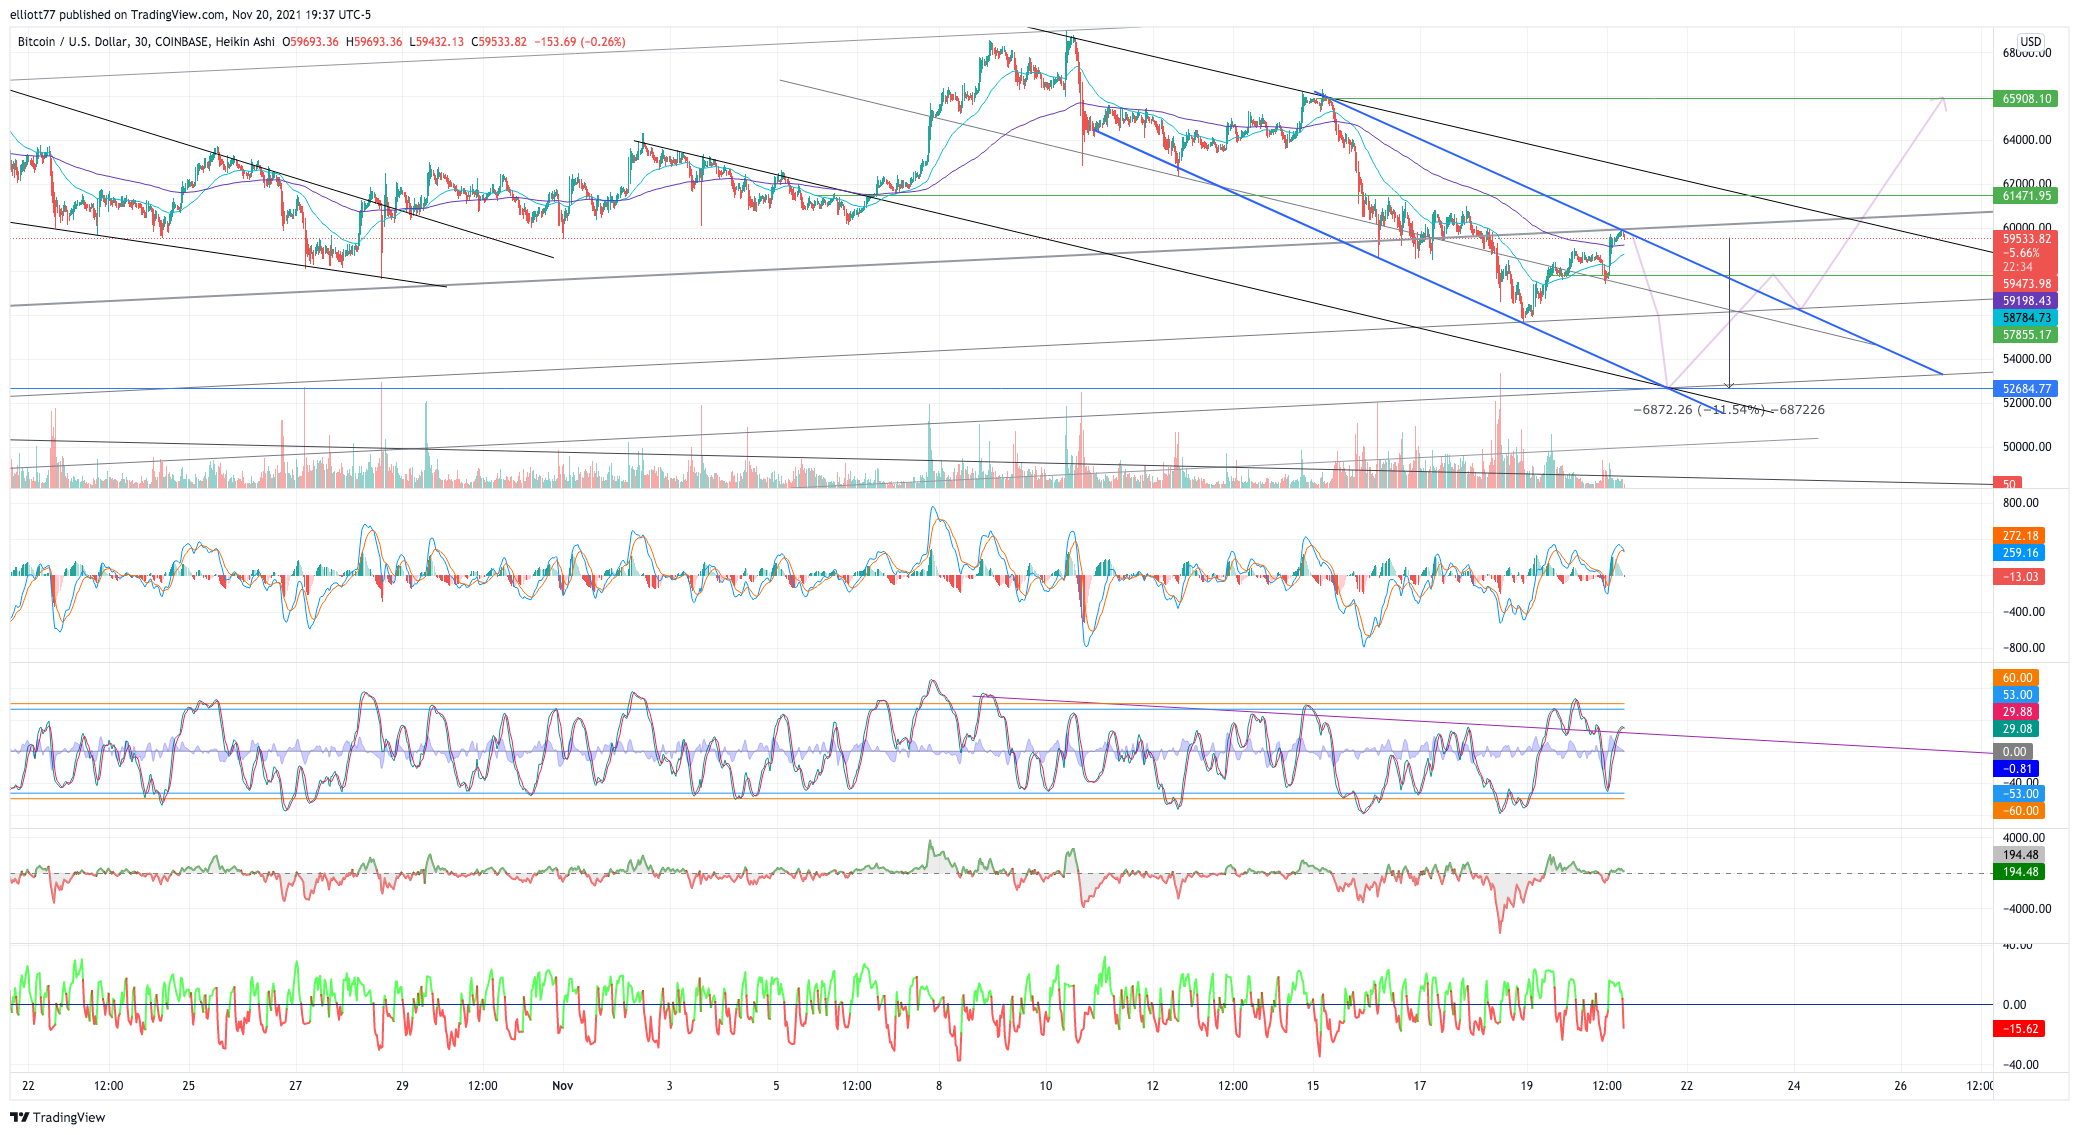
Task: Click the -800.00 MACD axis tick
Action: (x=2024, y=648)
